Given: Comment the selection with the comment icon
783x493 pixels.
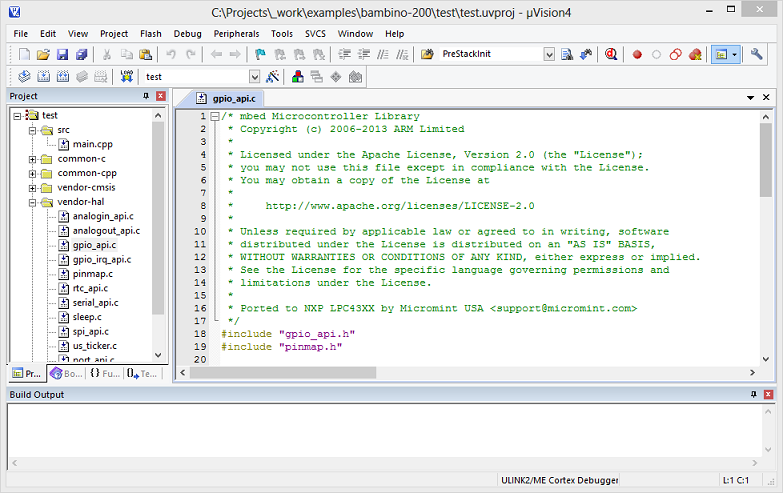Looking at the screenshot, I should pos(383,54).
